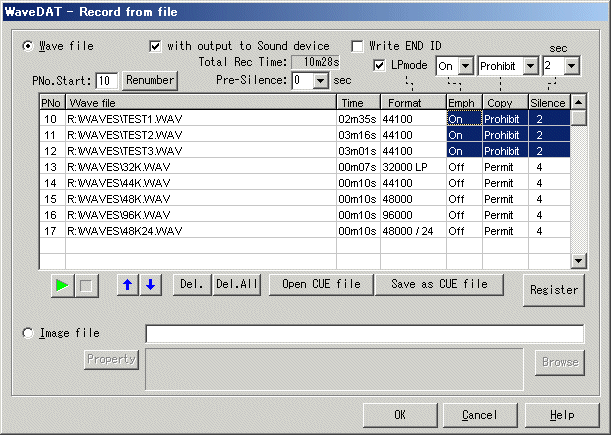This screenshot has height=435, width=611.
Task: Select the TEST2.WAV track row
Action: (200, 134)
